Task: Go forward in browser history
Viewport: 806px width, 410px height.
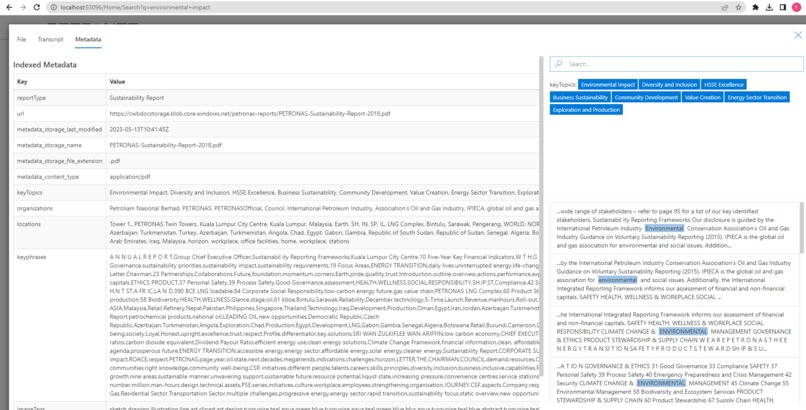Action: 23,7
